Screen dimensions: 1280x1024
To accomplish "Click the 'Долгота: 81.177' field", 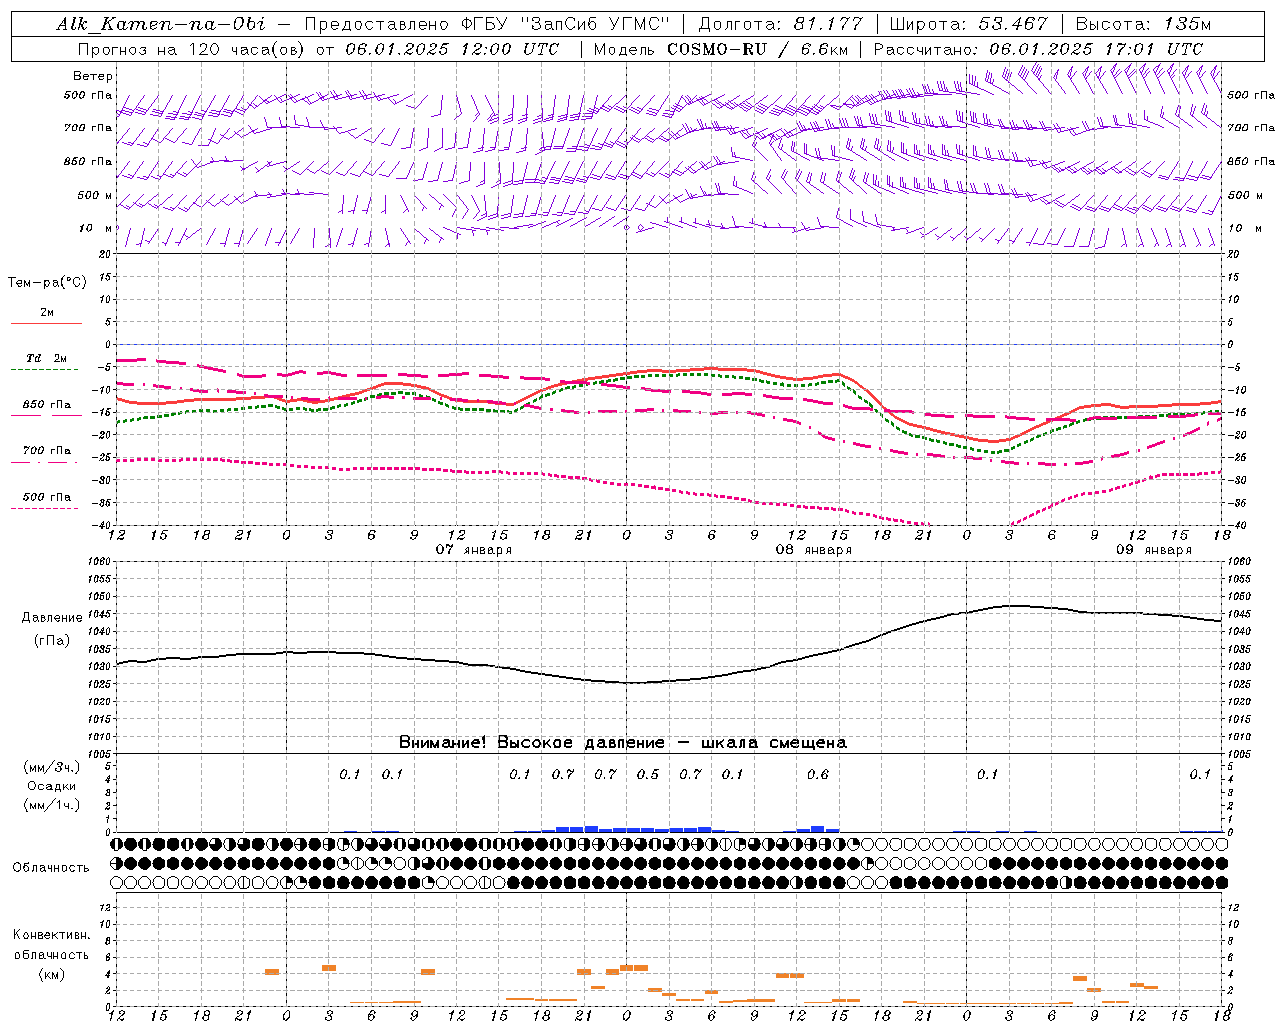I will [780, 25].
